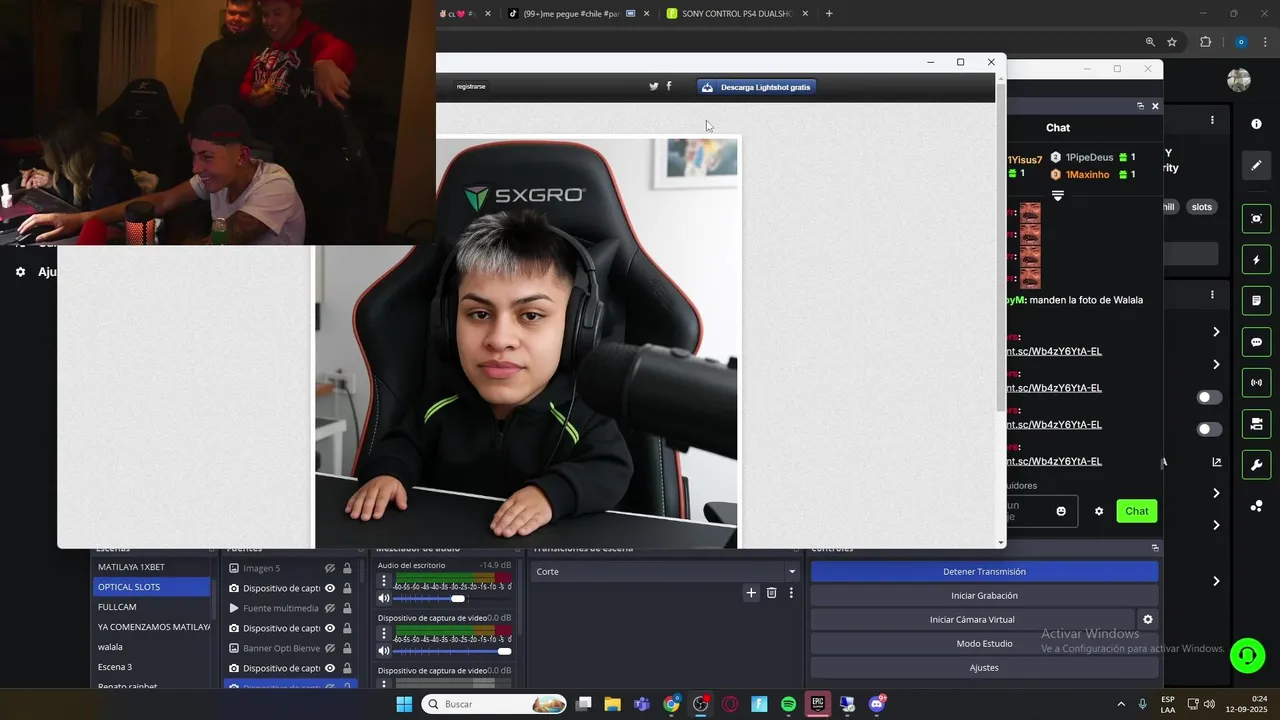
Task: Click the 1Maxinho username in chat
Action: click(1087, 175)
